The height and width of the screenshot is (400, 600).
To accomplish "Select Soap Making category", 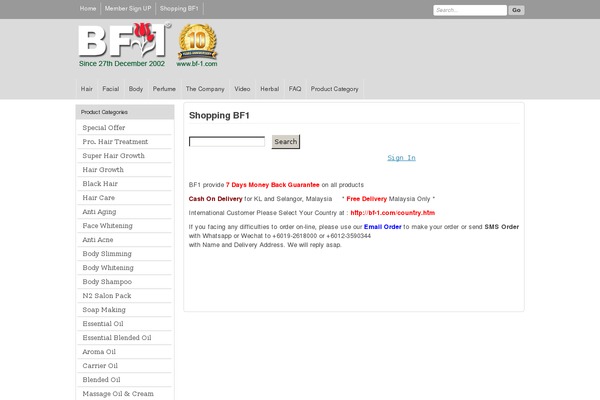I will 125,310.
